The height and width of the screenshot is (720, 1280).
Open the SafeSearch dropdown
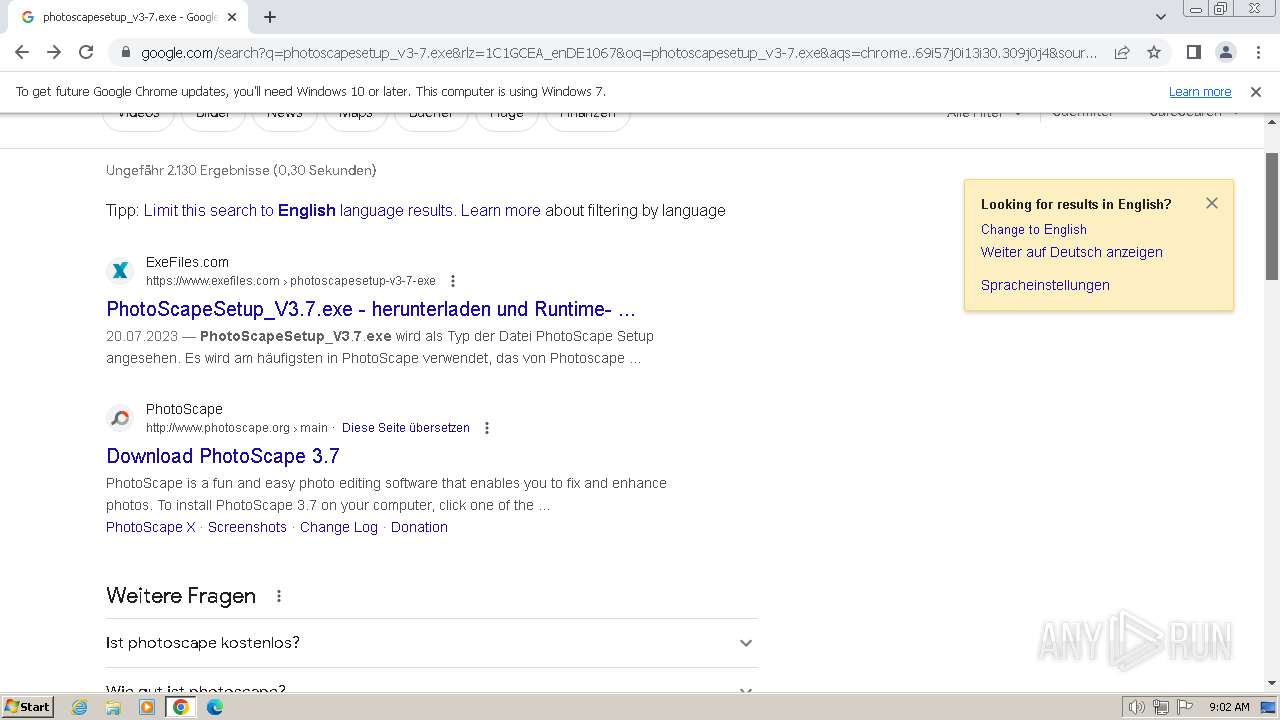[x=1194, y=116]
